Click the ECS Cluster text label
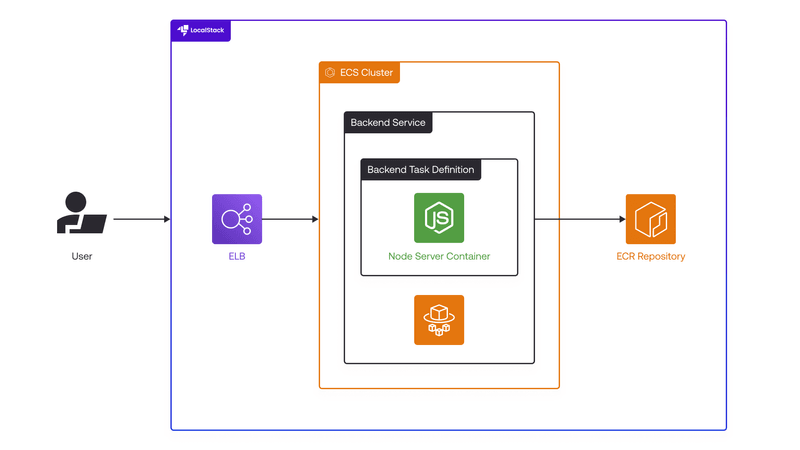The image size is (800, 450). click(x=366, y=73)
